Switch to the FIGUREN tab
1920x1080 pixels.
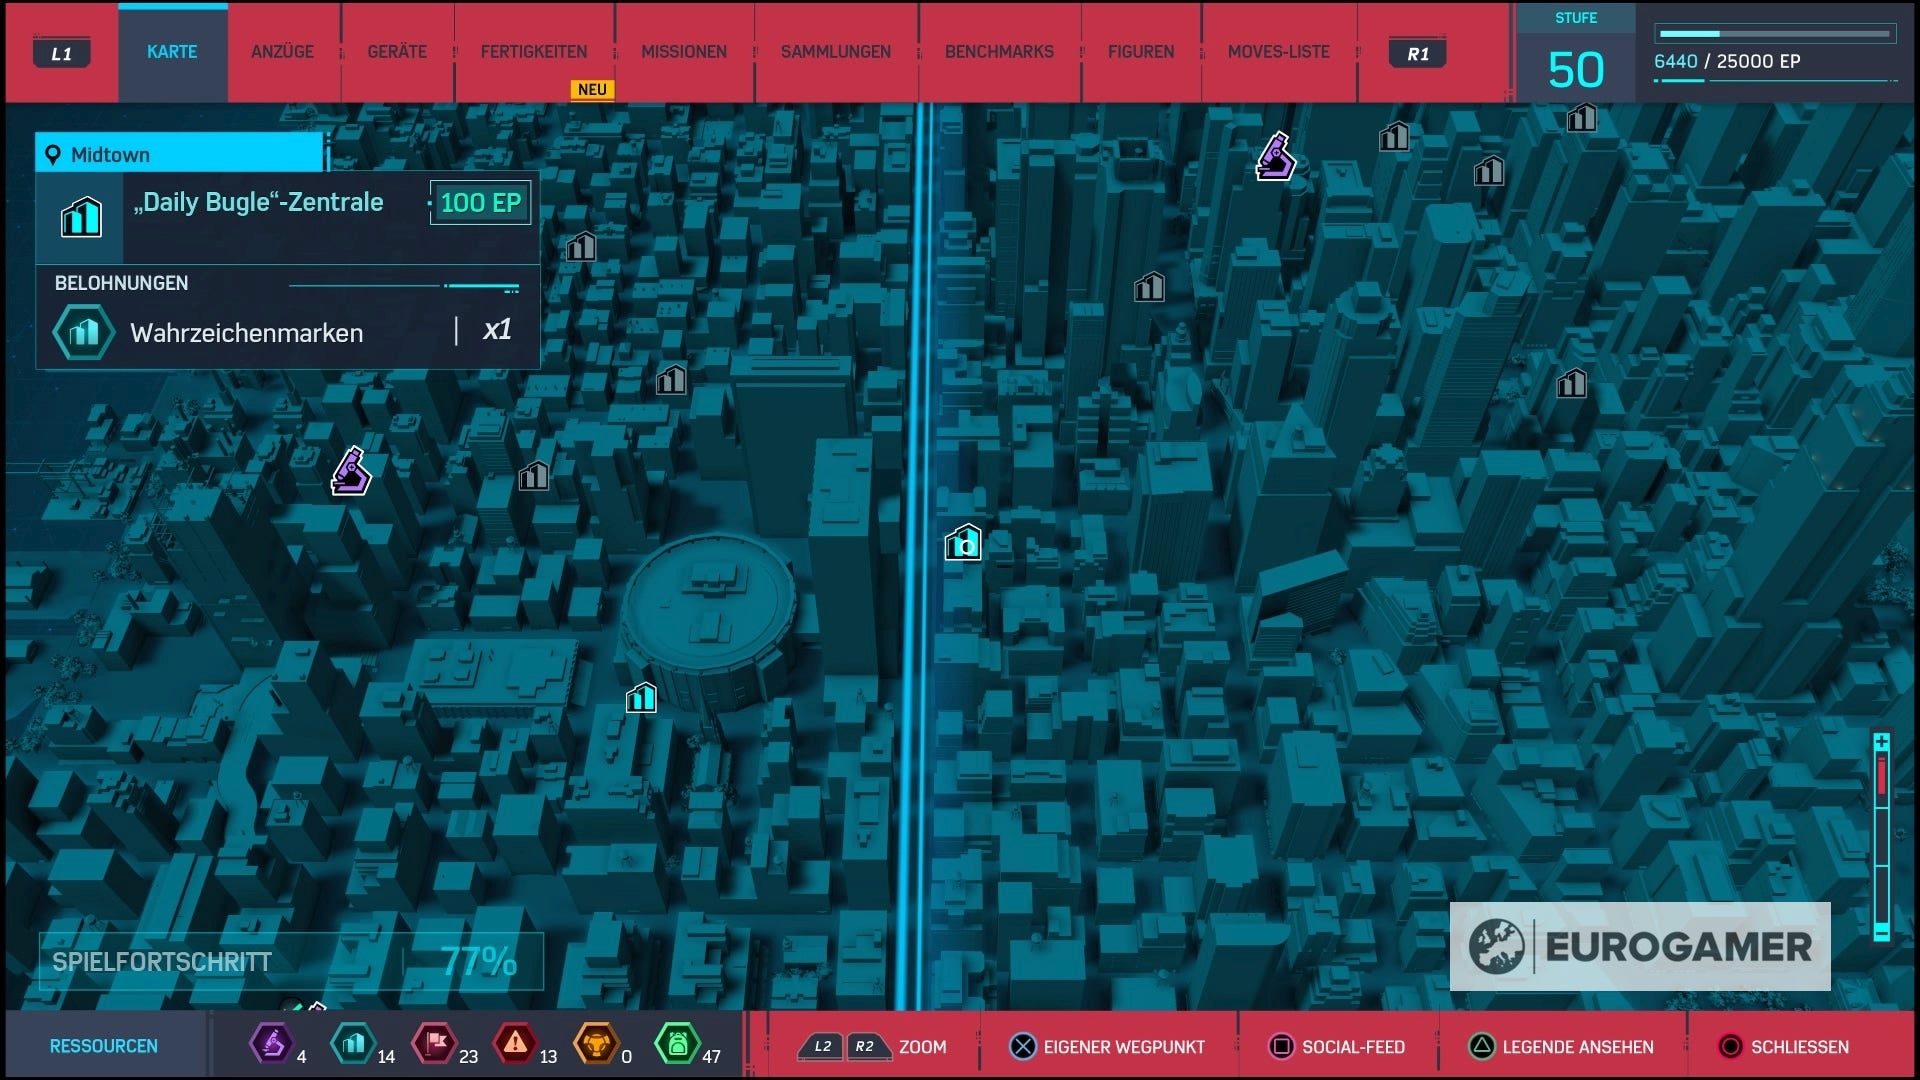pyautogui.click(x=1141, y=52)
